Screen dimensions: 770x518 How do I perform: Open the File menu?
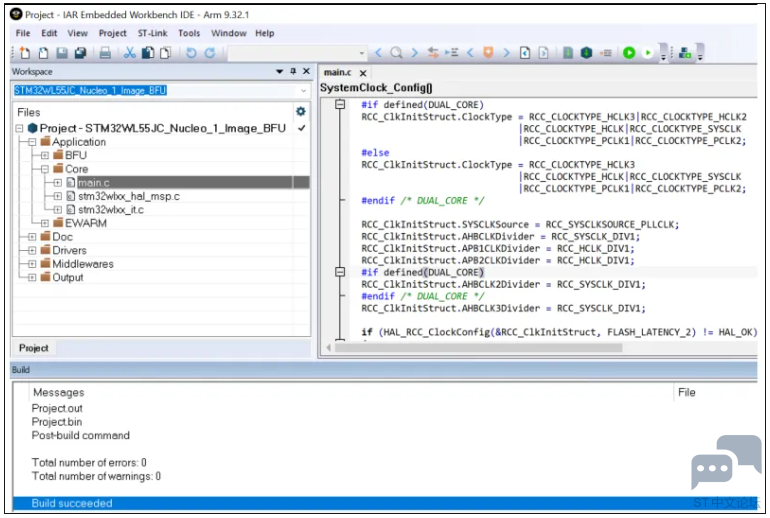(x=23, y=33)
